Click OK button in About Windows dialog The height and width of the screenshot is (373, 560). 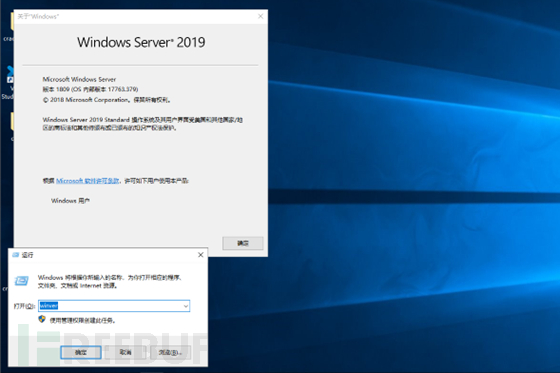pyautogui.click(x=243, y=243)
